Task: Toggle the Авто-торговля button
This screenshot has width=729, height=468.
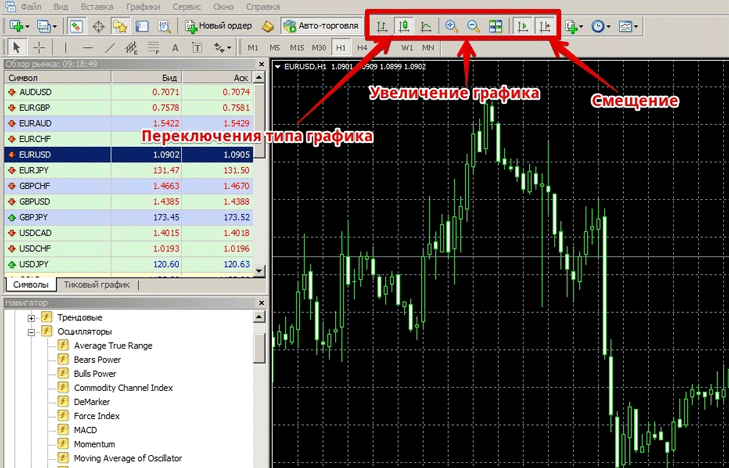Action: tap(320, 26)
